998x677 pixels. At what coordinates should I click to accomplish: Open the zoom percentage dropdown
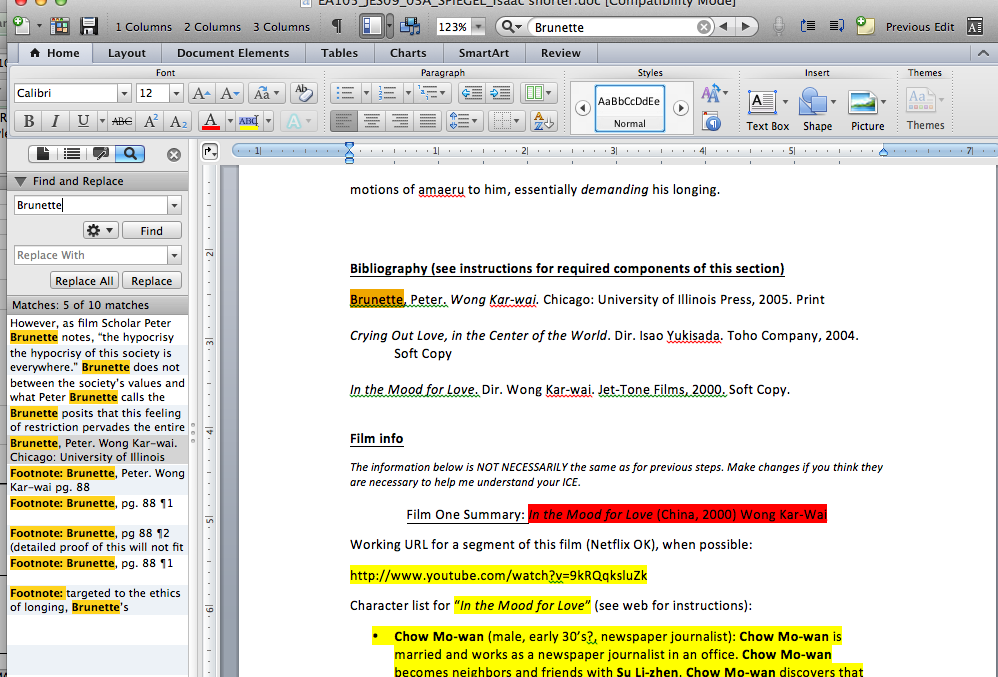point(478,27)
